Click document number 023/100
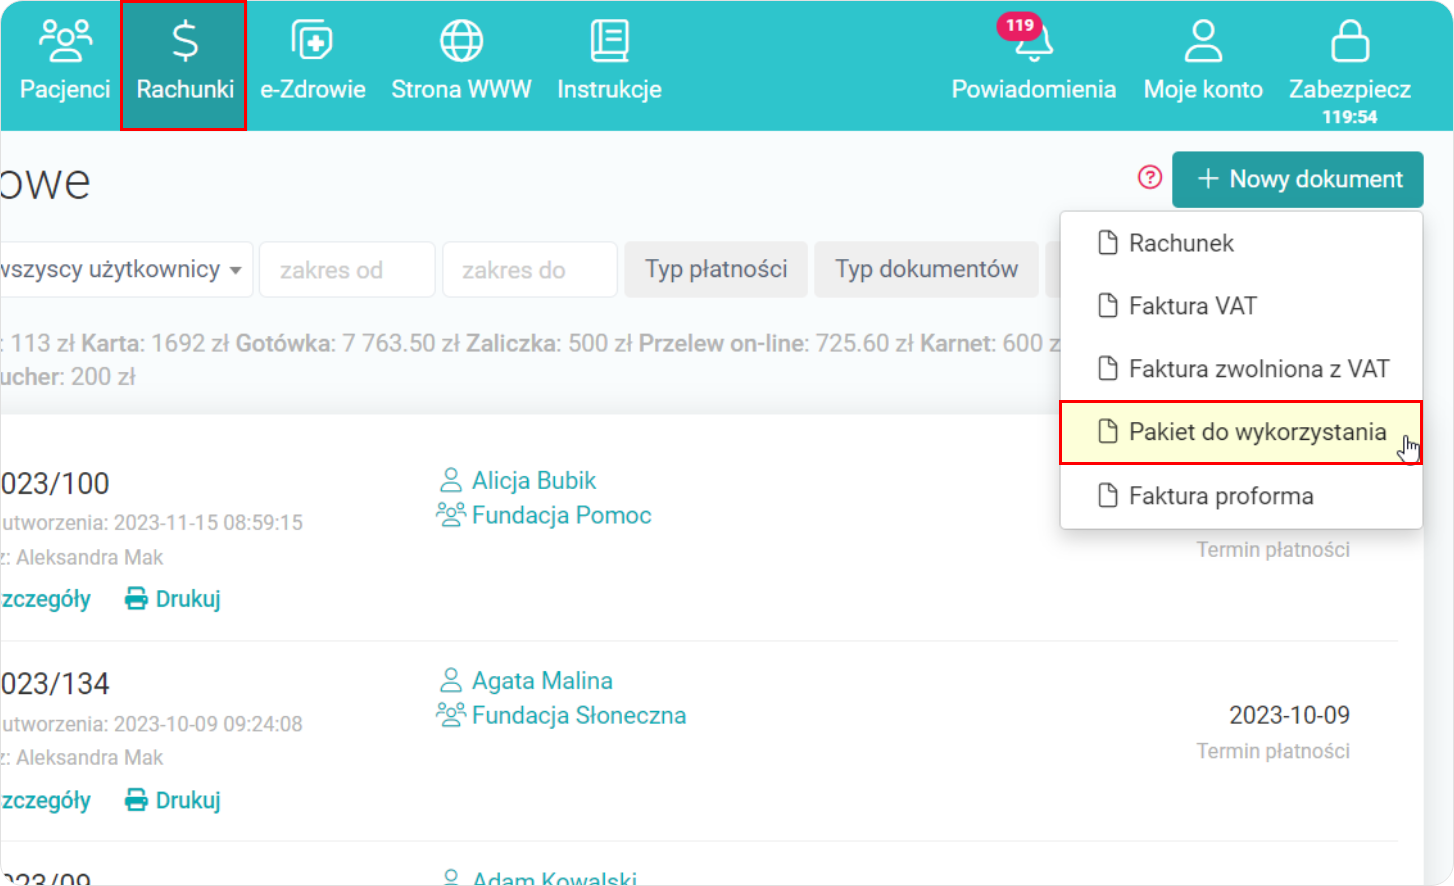The height and width of the screenshot is (886, 1454). tap(55, 484)
